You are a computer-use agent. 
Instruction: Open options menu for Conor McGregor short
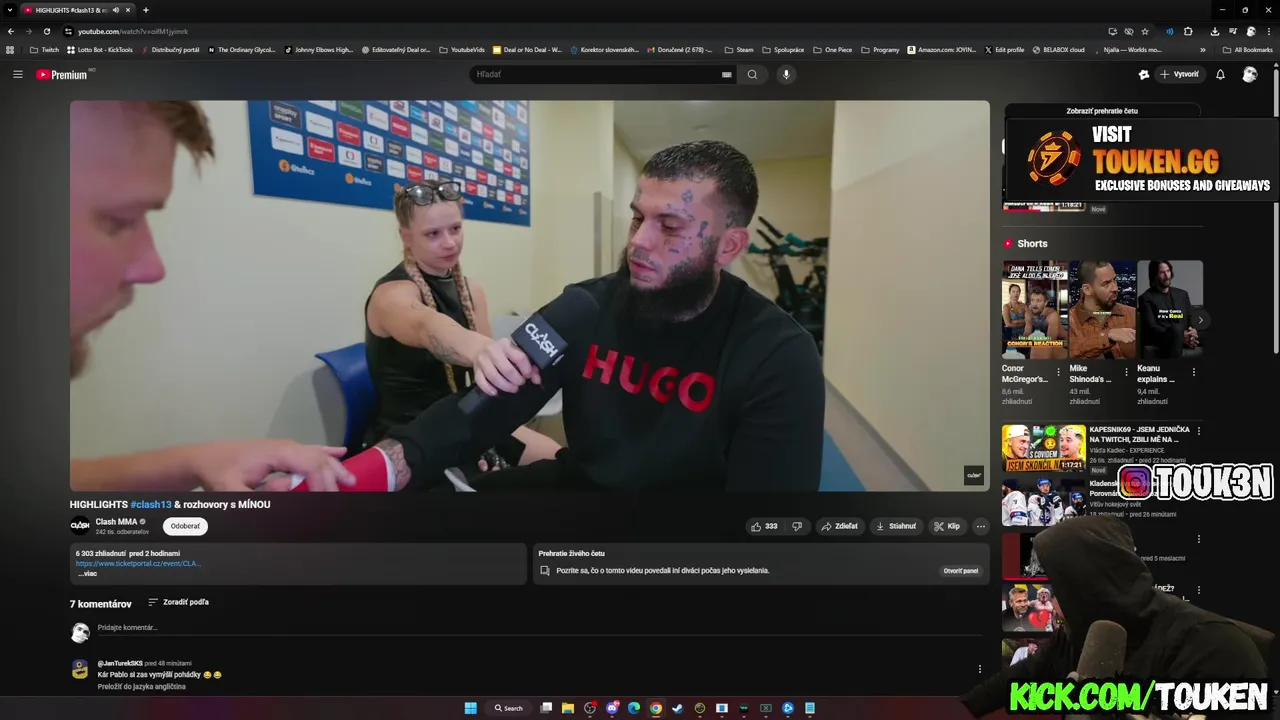coord(1059,372)
